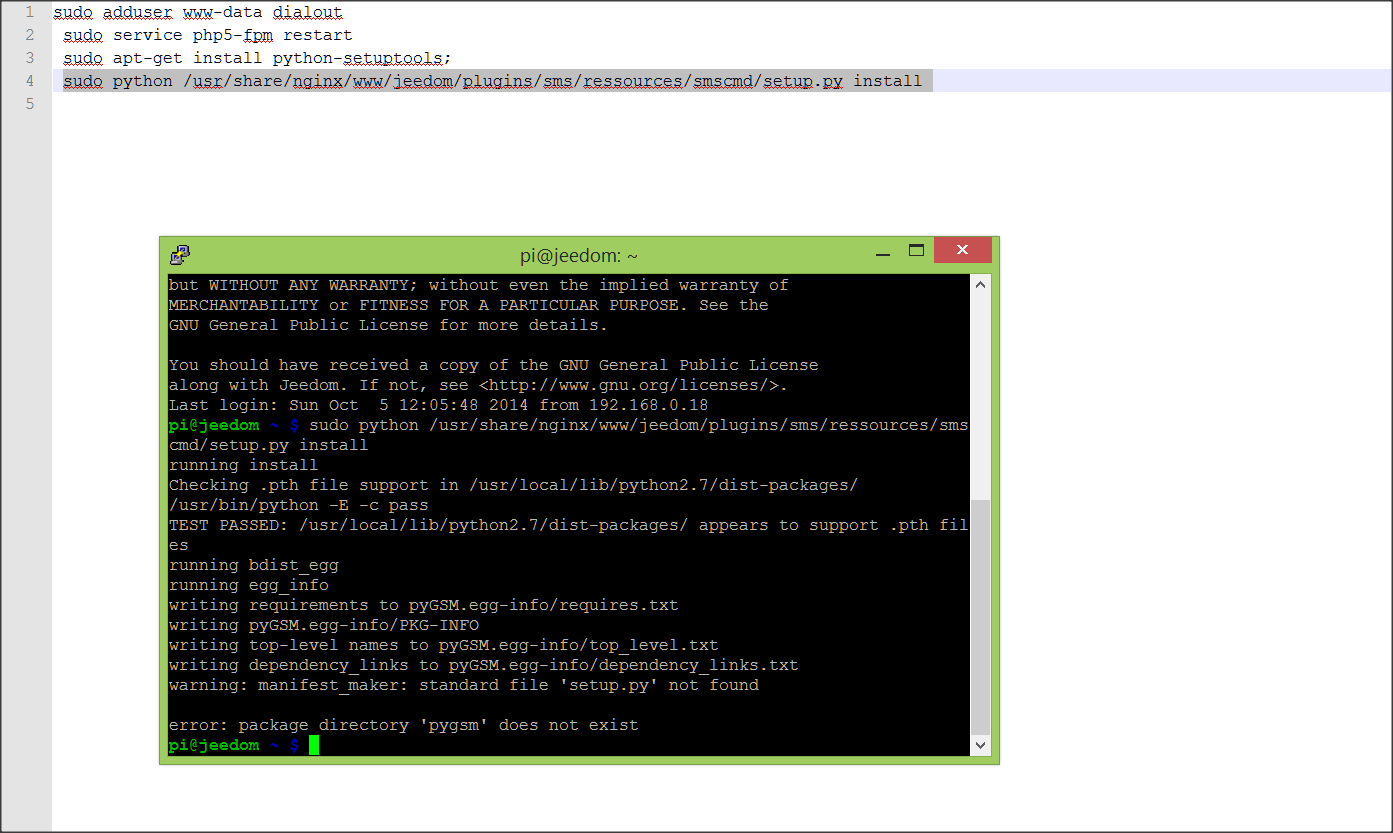Click the 'MERCHANTABILITY or FITNESS' terminal line
The image size is (1393, 833).
coord(468,305)
